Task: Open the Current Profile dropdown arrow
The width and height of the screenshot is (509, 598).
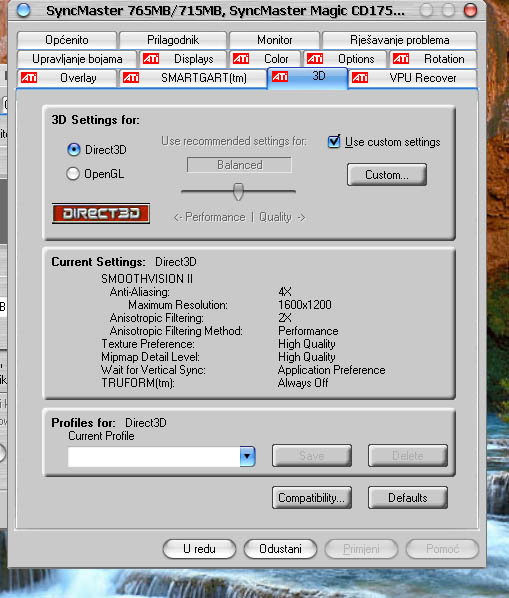Action: pos(247,456)
